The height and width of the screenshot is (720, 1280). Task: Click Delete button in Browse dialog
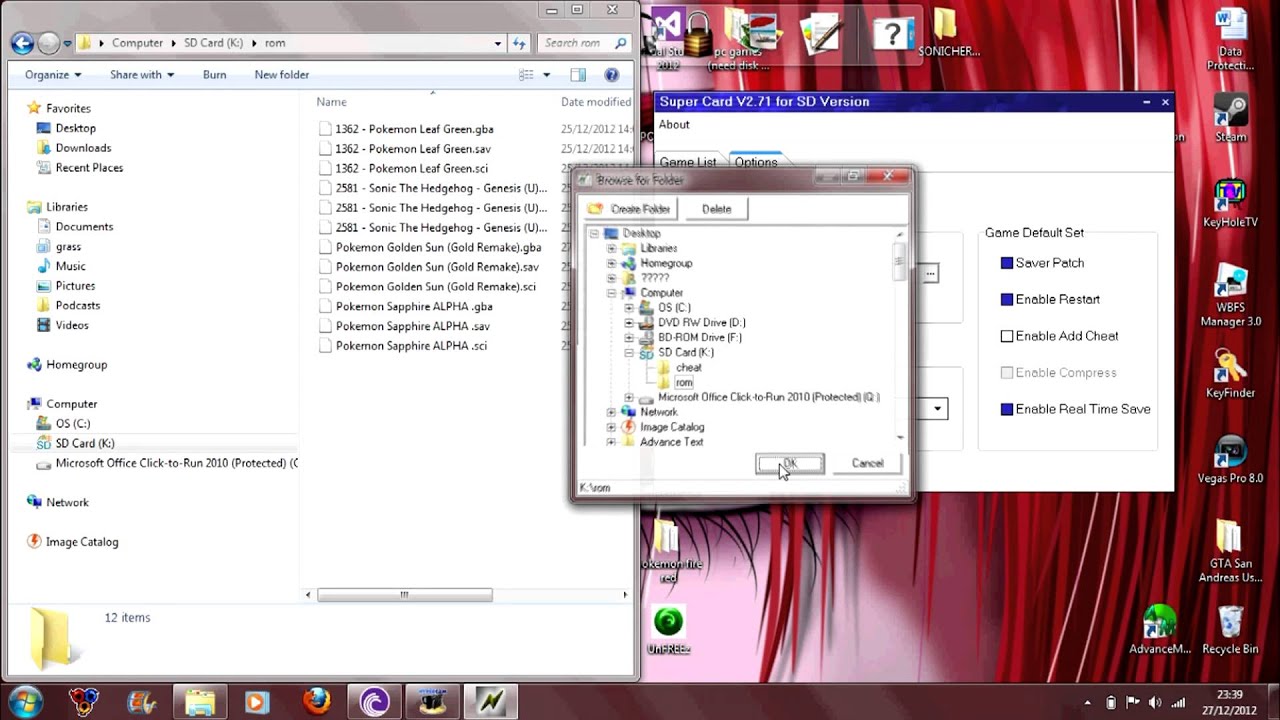coord(716,209)
